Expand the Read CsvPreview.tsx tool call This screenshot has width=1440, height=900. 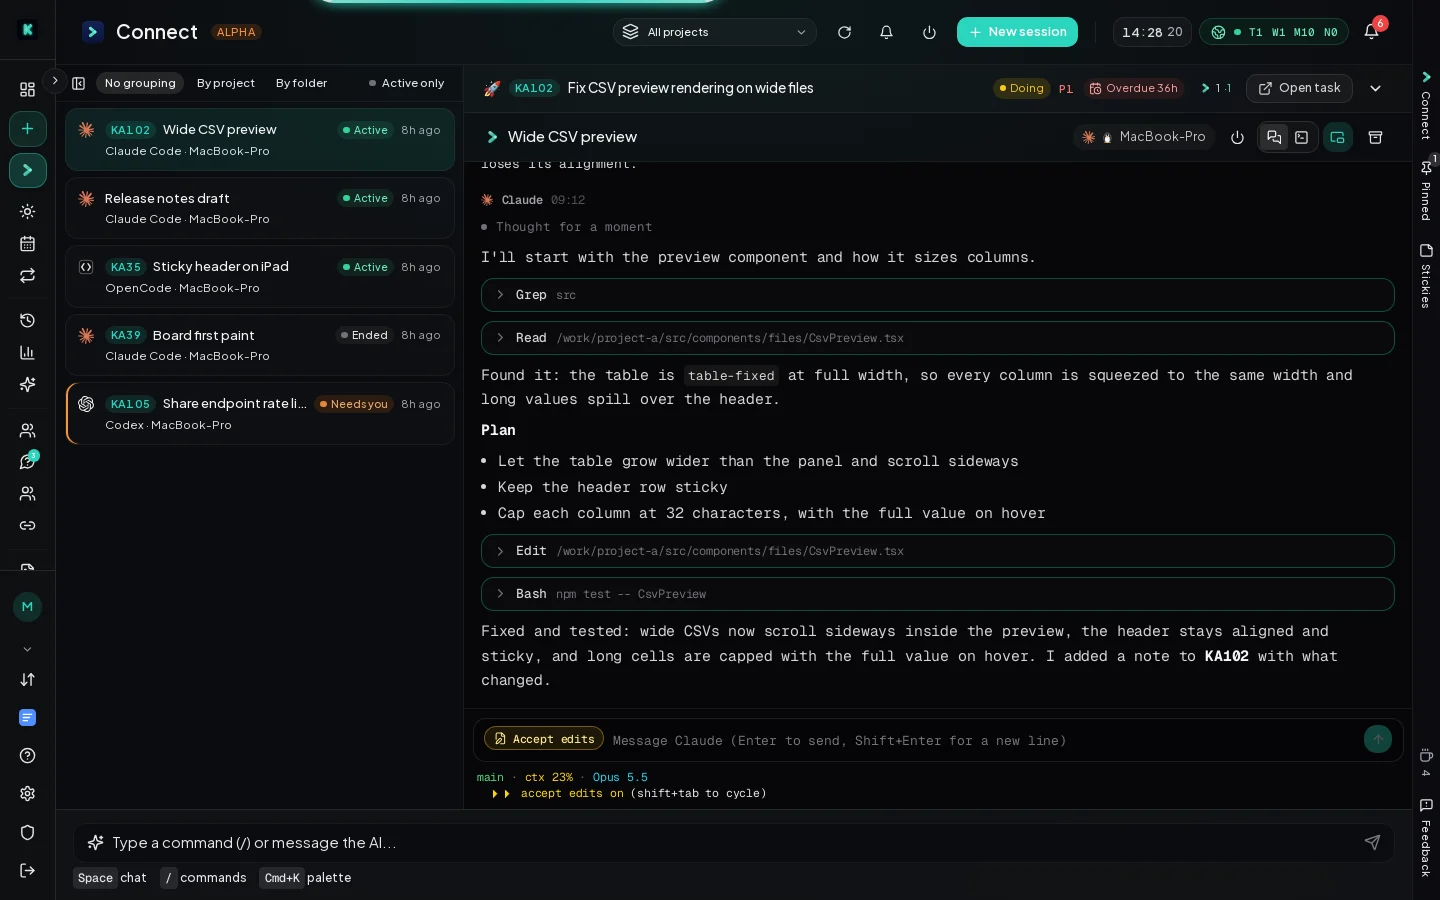coord(938,338)
